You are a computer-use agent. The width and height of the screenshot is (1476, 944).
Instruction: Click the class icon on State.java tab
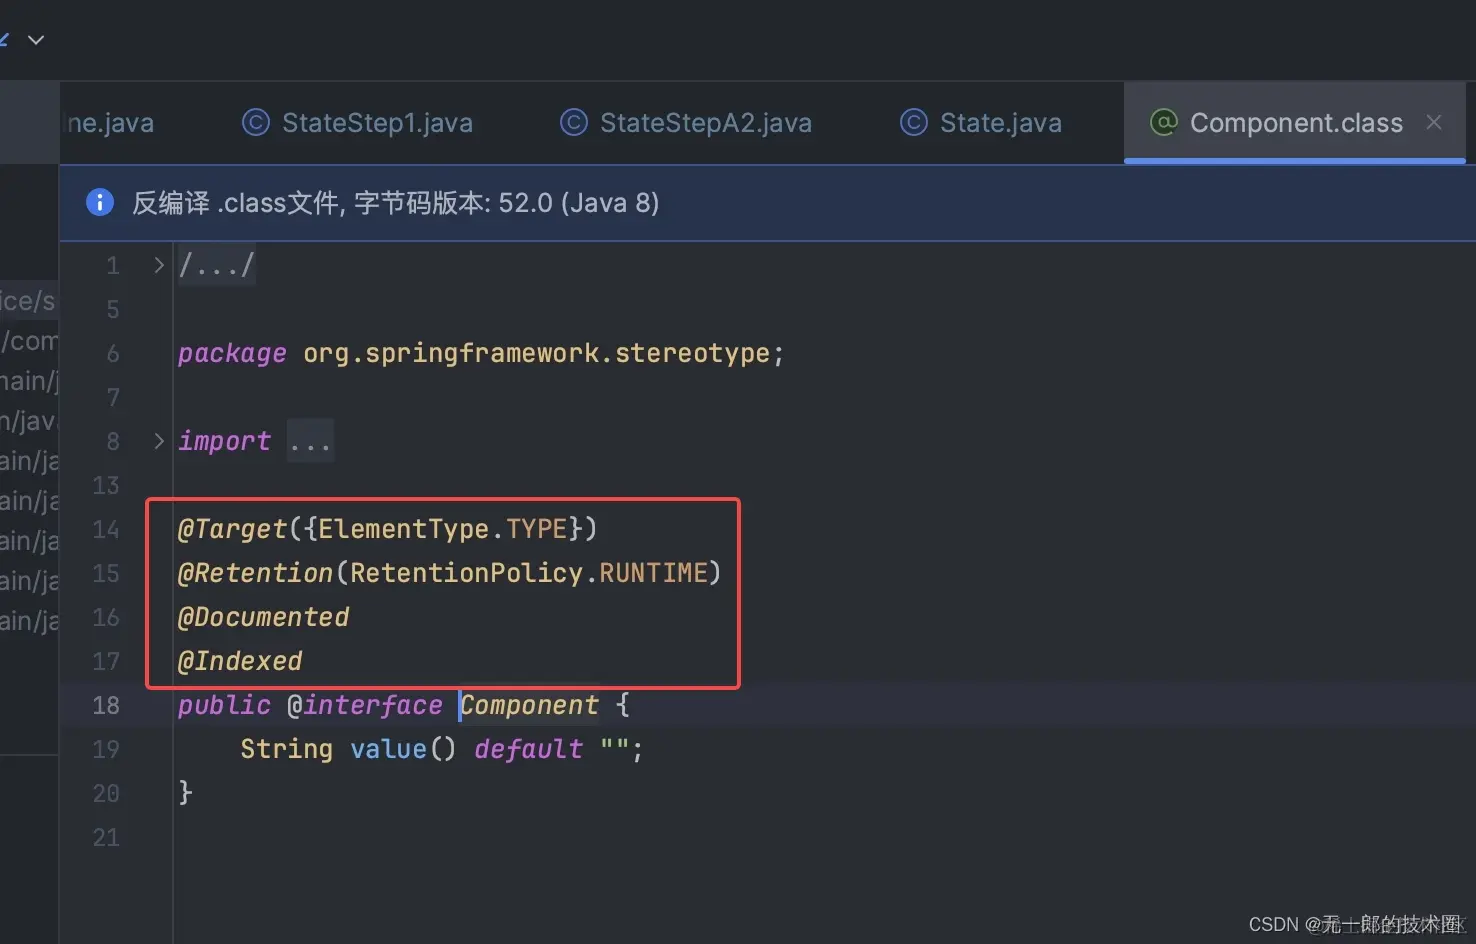[x=914, y=122]
